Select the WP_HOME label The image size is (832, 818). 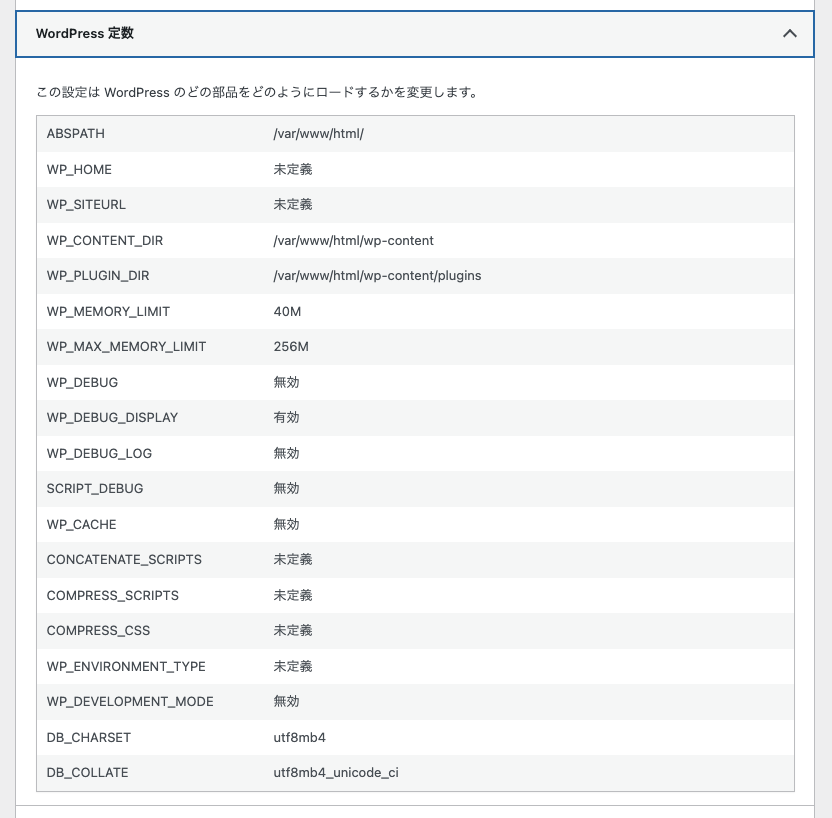pos(79,170)
